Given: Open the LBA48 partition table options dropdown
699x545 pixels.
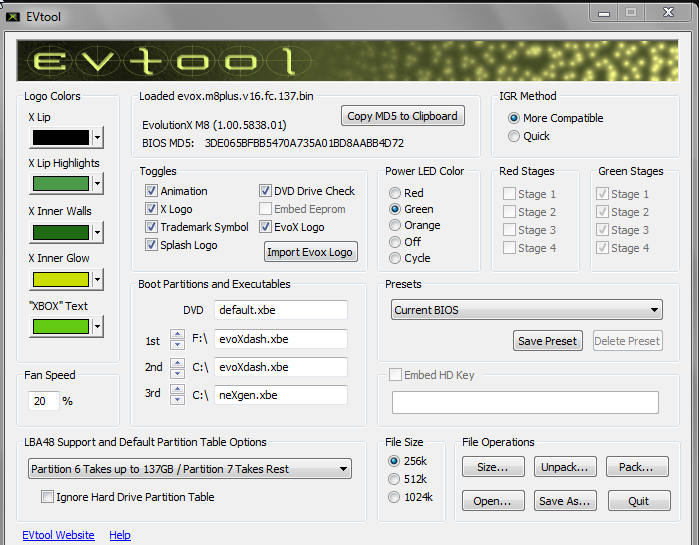Looking at the screenshot, I should coord(190,469).
